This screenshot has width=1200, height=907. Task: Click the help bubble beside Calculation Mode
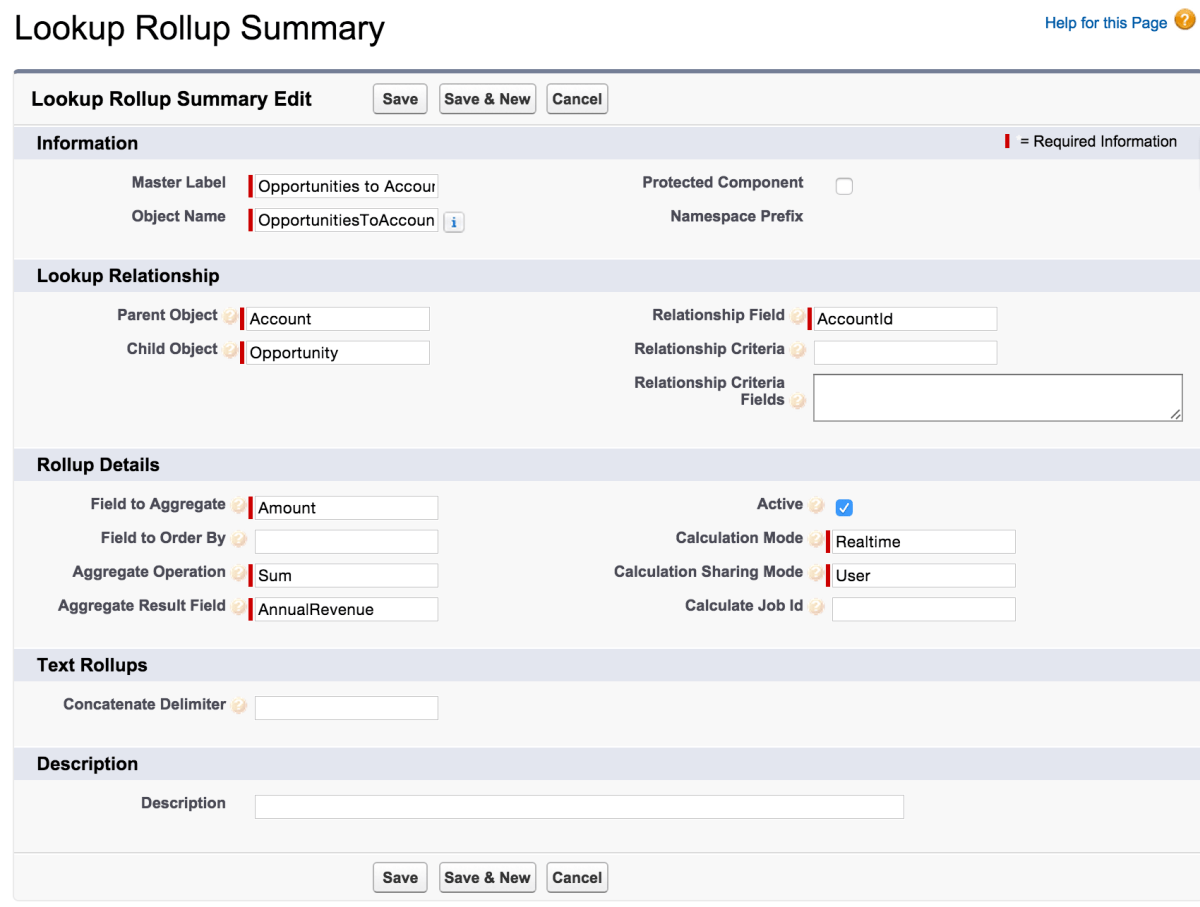coord(816,541)
